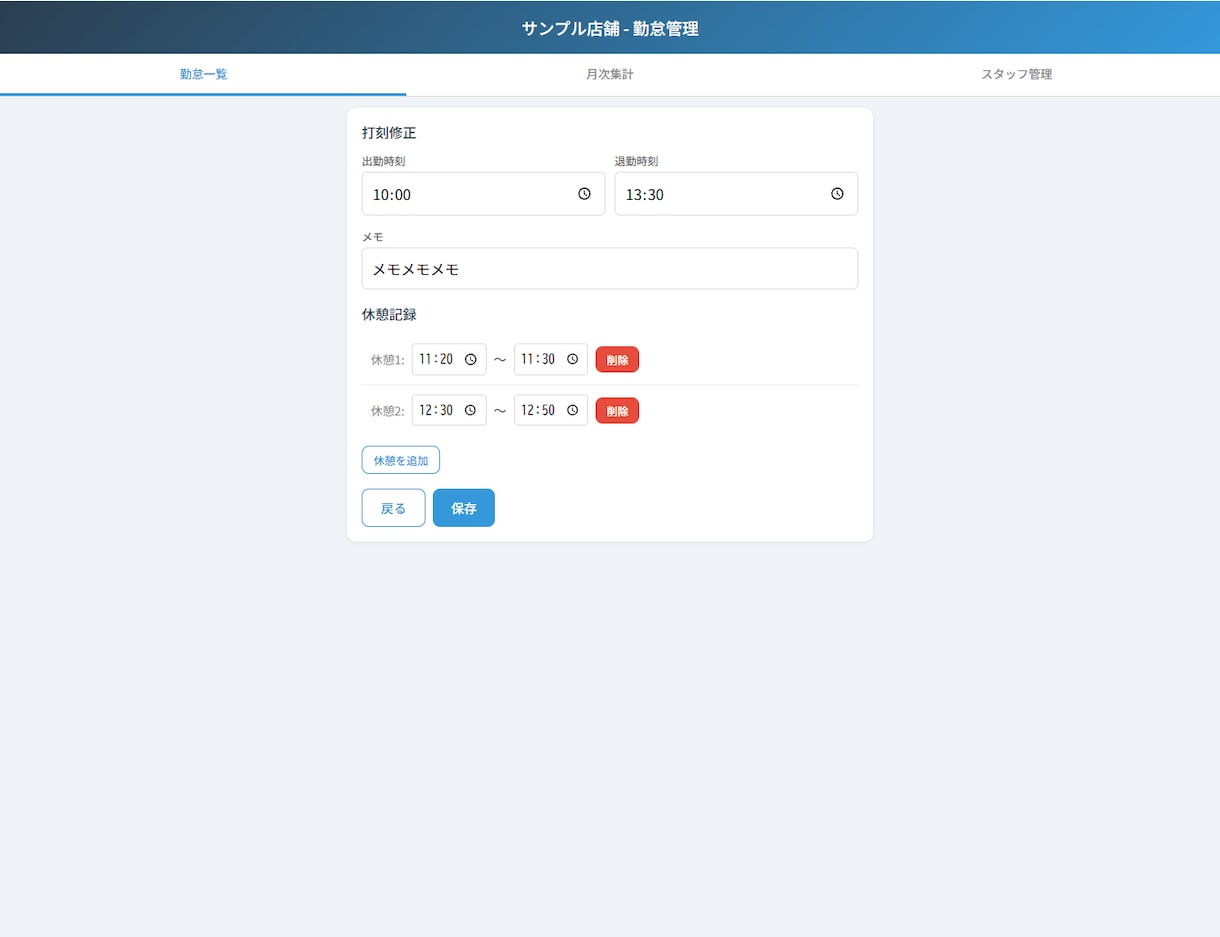Open the スタッフ管理 tab
The height and width of the screenshot is (937, 1220).
[x=1016, y=75]
